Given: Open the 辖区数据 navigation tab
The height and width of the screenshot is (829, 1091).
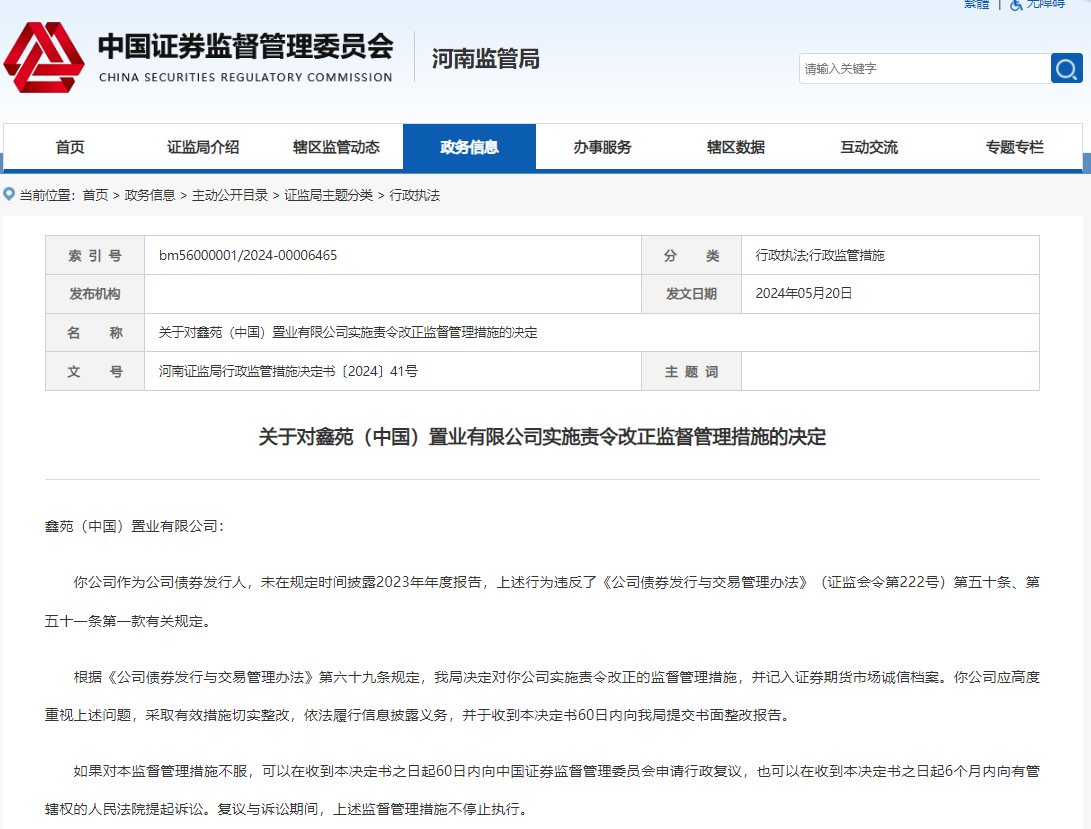Looking at the screenshot, I should coord(736,147).
